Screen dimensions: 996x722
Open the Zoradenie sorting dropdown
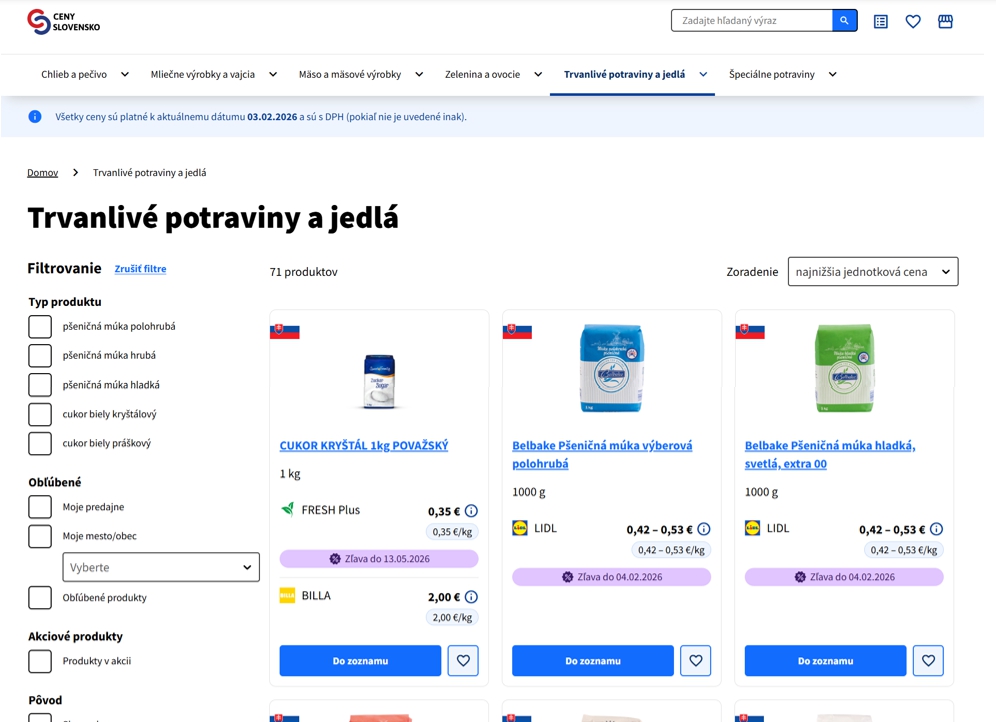(872, 271)
